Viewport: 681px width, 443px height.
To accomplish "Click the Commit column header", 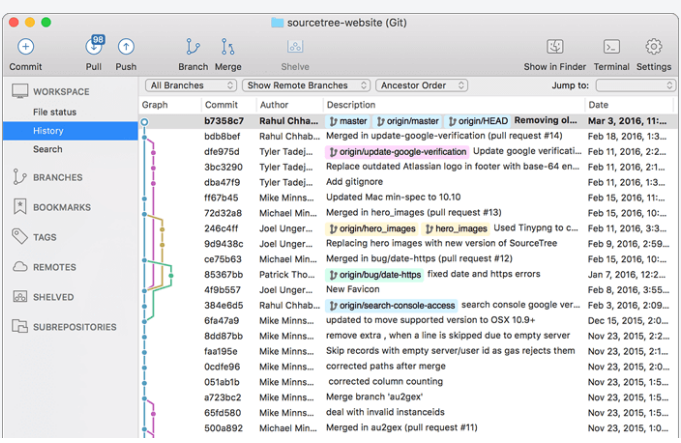I will [221, 105].
